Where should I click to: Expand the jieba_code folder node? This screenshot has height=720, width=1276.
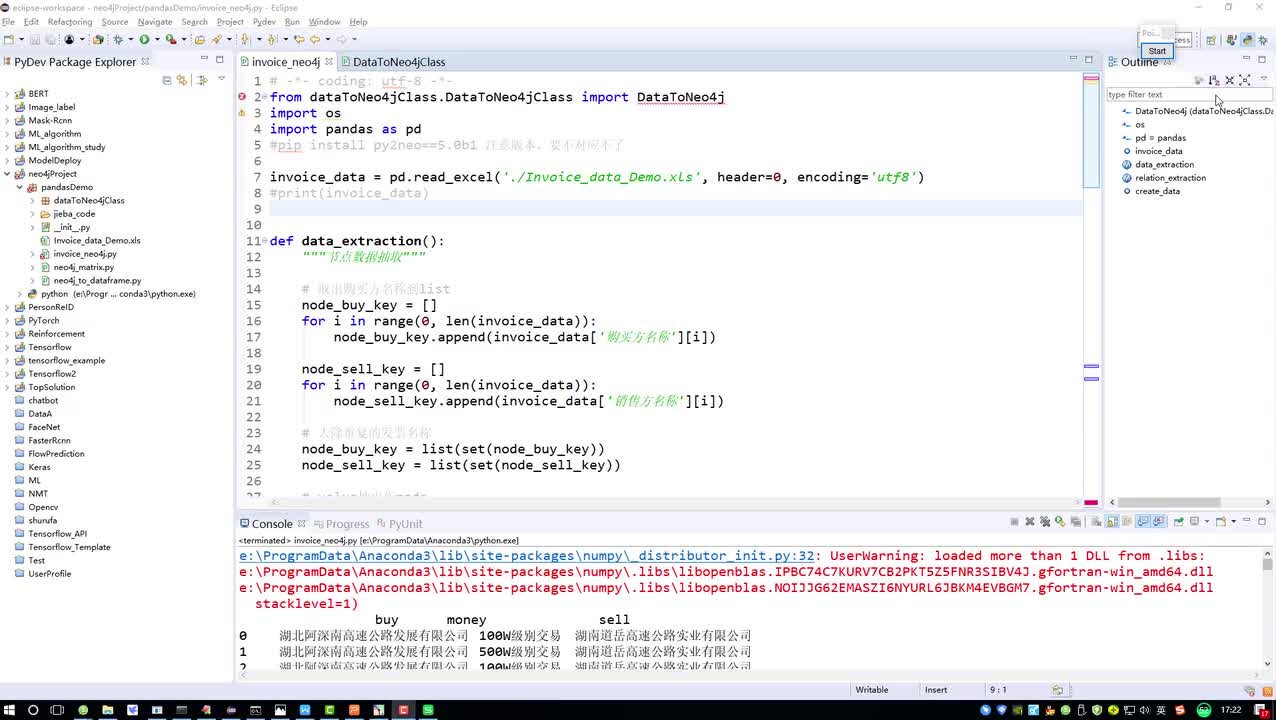point(32,214)
